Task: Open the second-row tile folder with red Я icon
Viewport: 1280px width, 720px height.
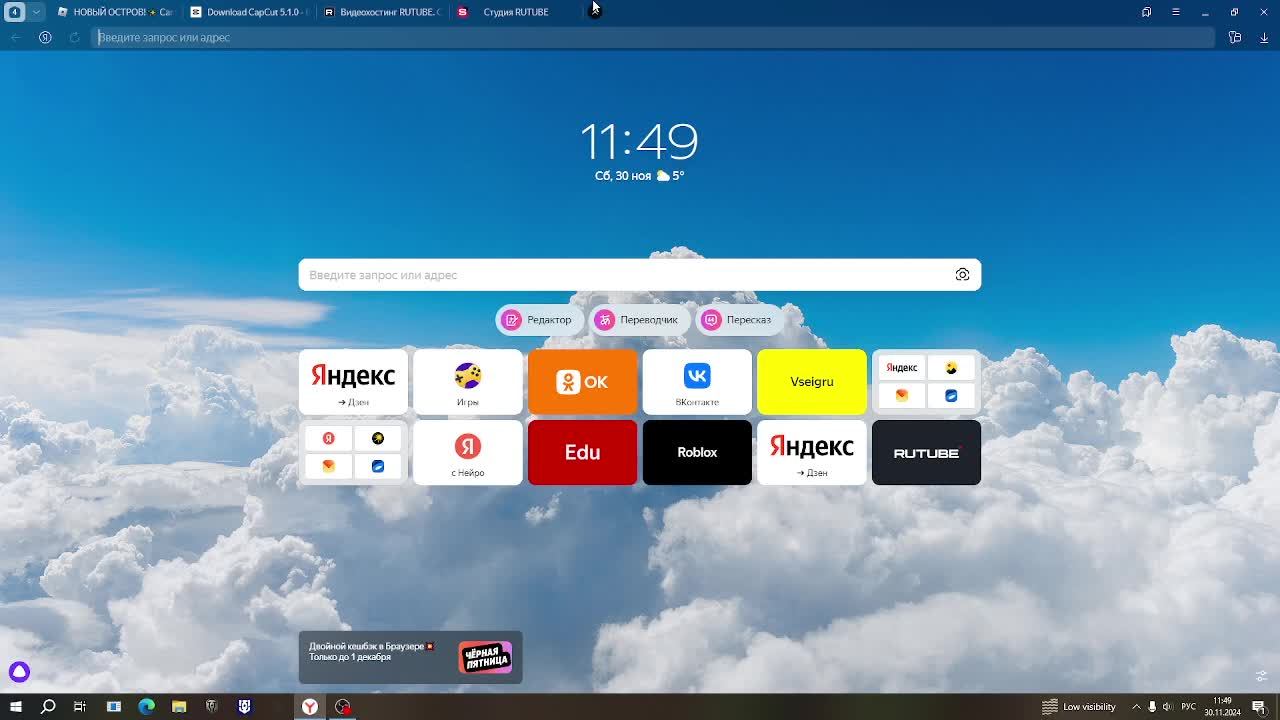Action: coord(353,452)
